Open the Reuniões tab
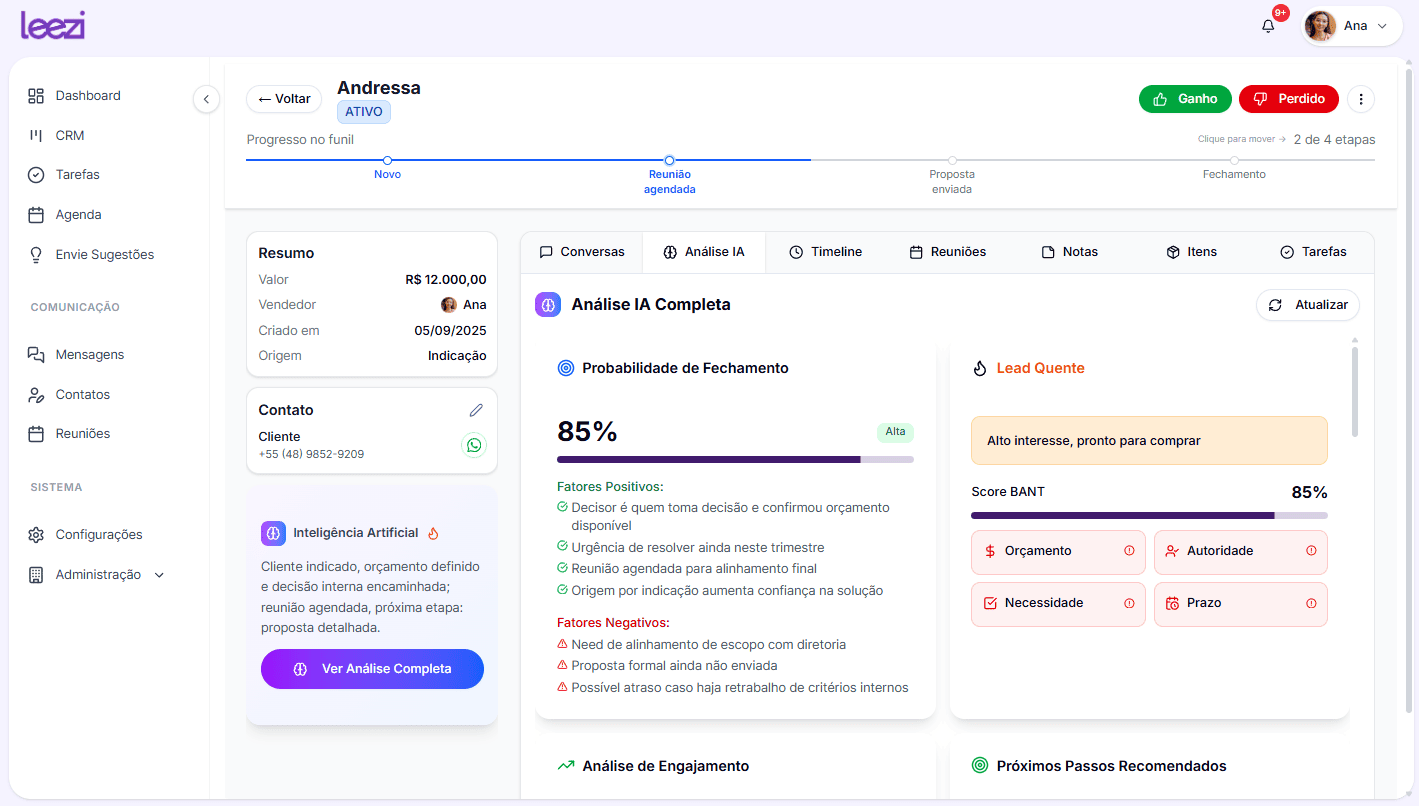 click(x=947, y=252)
